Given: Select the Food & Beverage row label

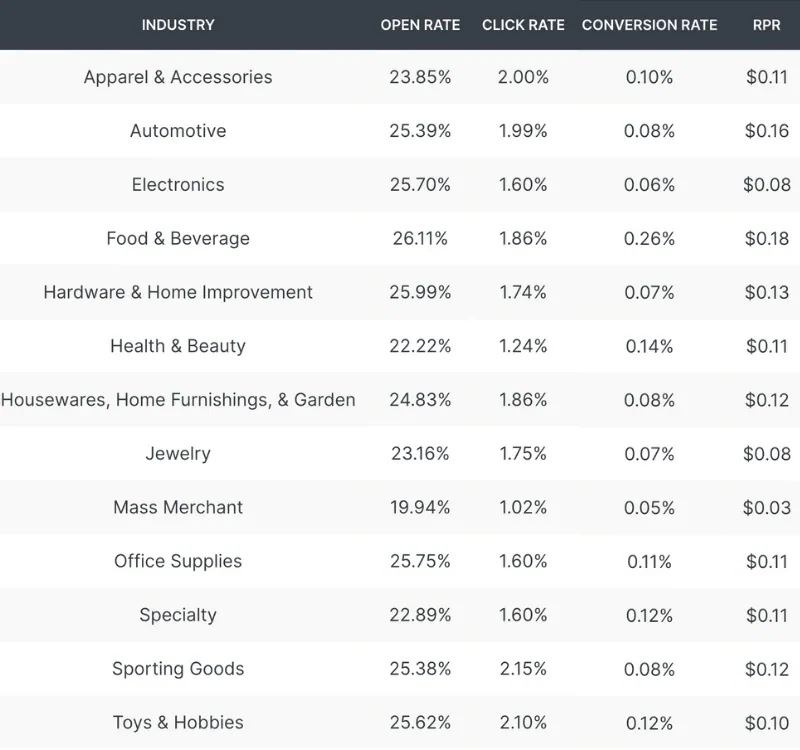Looking at the screenshot, I should pyautogui.click(x=178, y=238).
